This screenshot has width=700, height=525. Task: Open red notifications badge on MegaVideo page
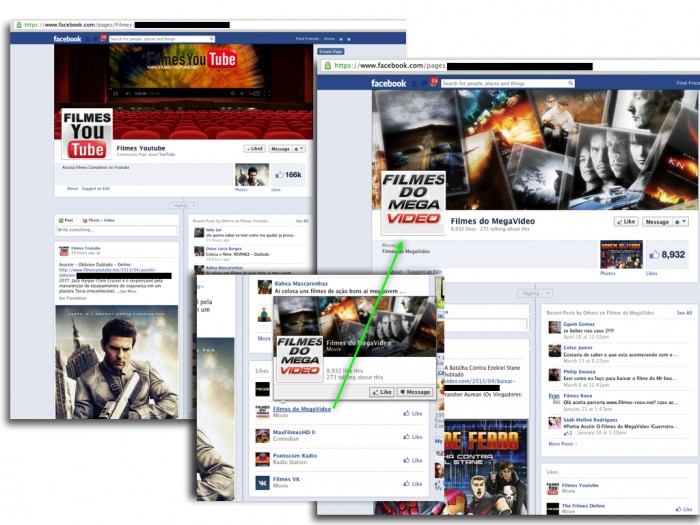click(x=434, y=81)
